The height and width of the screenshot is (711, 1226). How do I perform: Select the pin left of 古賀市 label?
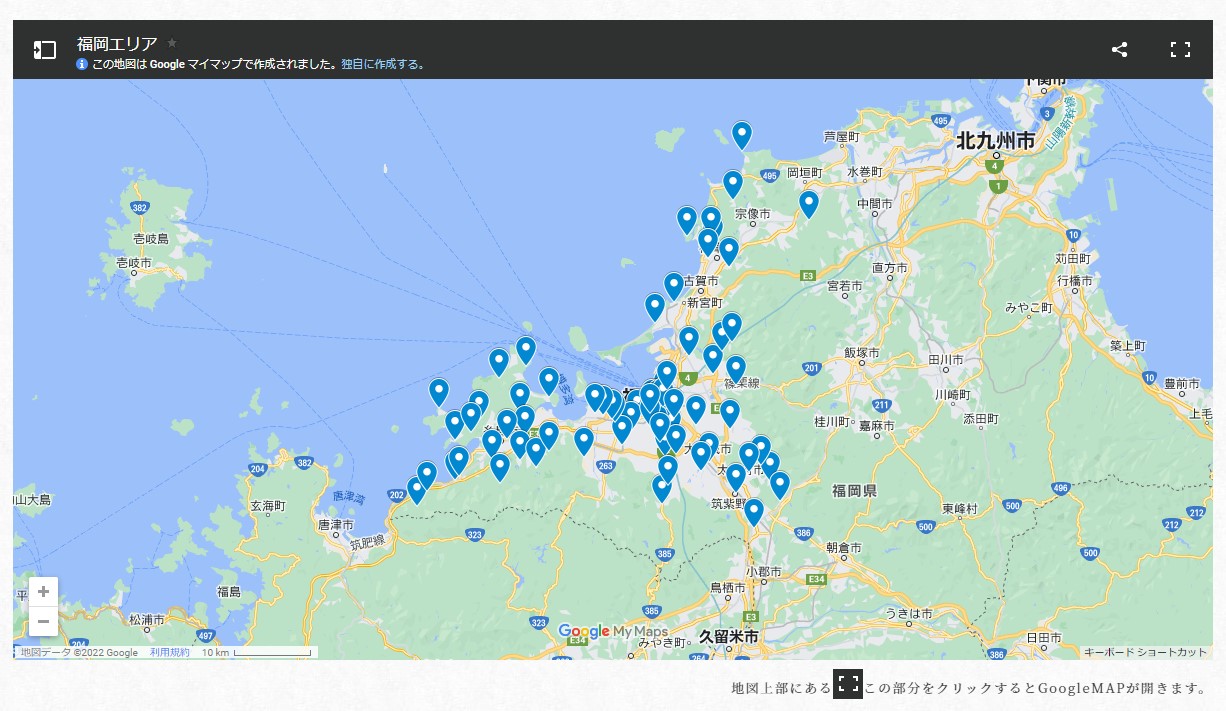(x=674, y=285)
